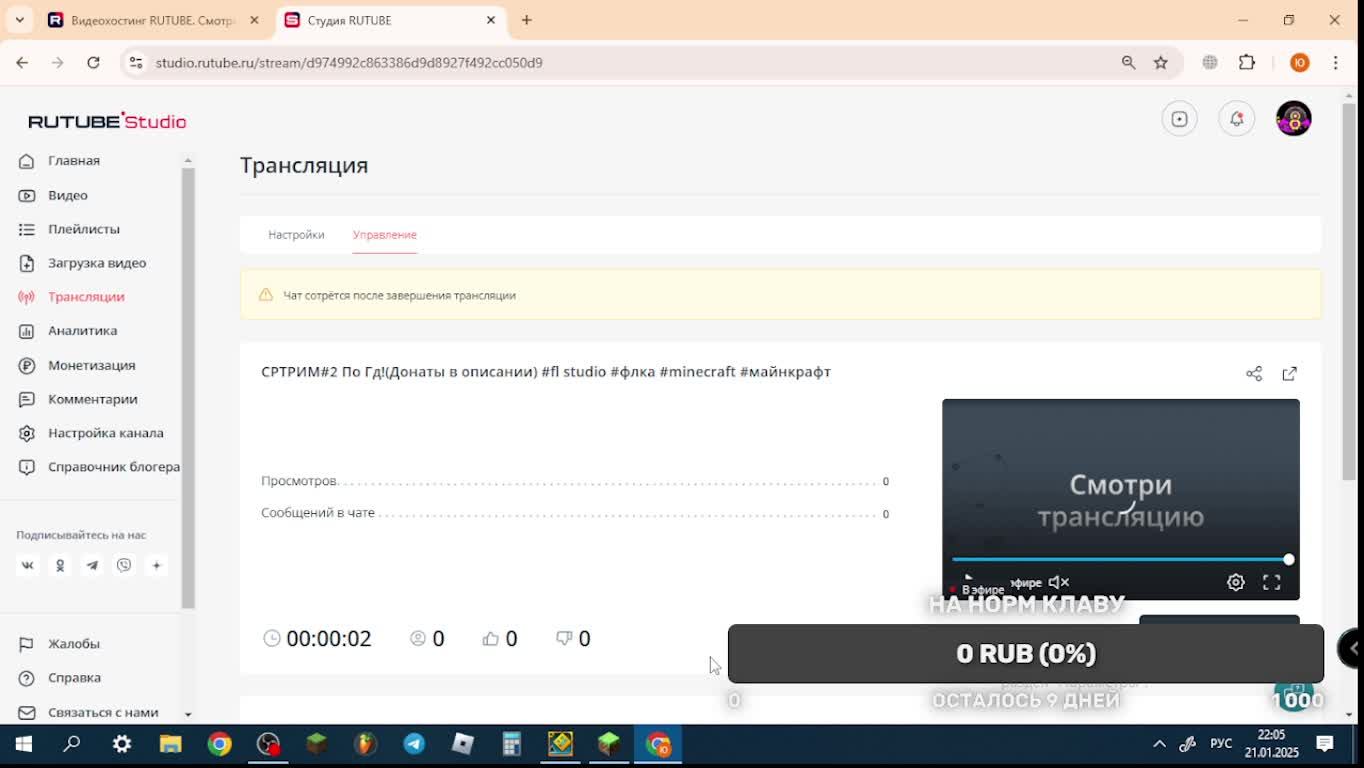Open player settings gear

coord(1236,582)
